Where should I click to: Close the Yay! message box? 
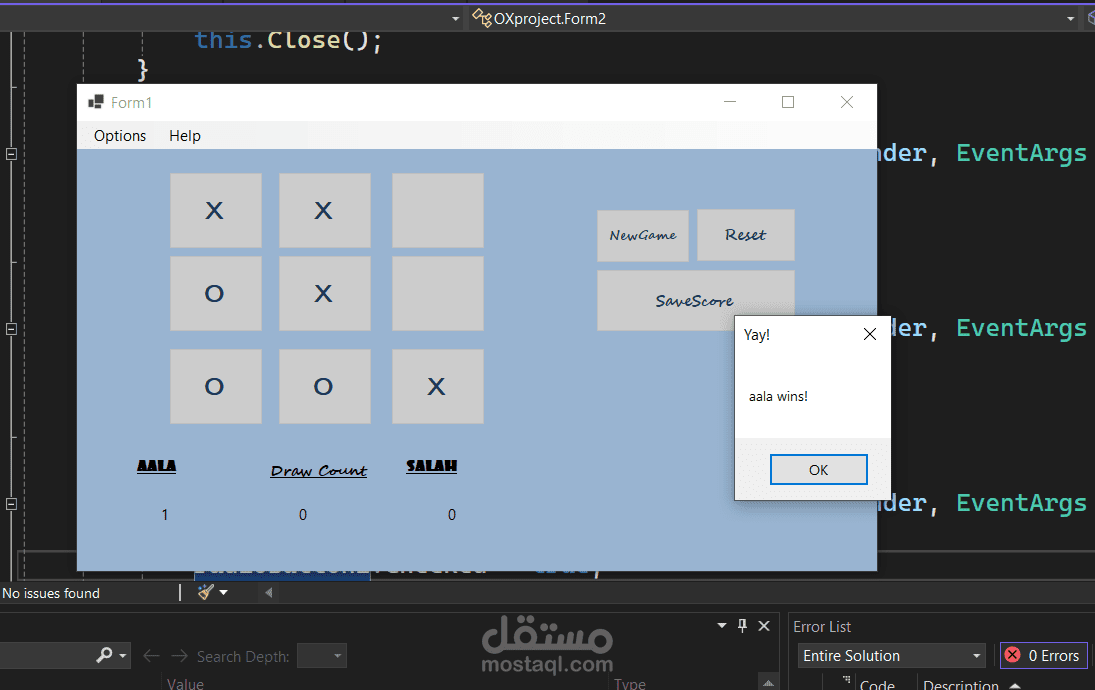(x=869, y=334)
